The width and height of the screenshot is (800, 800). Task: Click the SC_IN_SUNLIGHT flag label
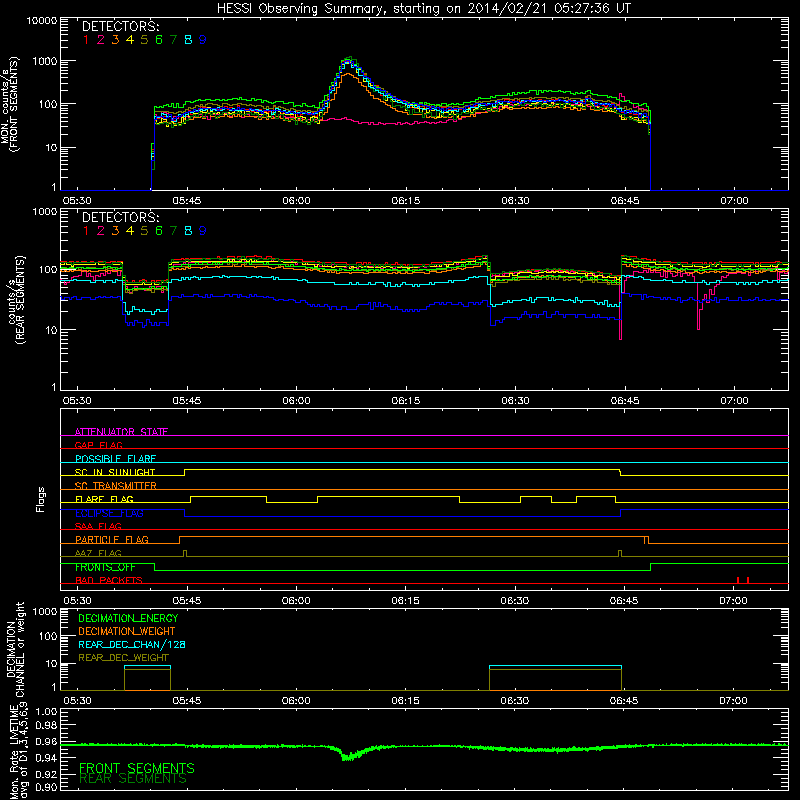[115, 472]
